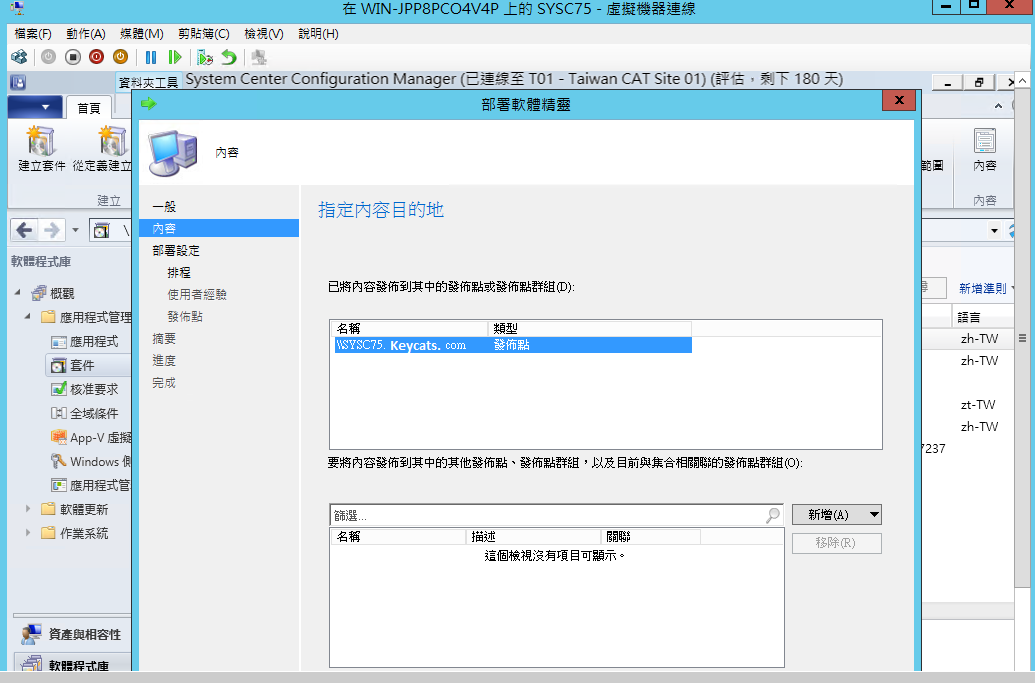Select 全域條件 in the tree

[85, 413]
